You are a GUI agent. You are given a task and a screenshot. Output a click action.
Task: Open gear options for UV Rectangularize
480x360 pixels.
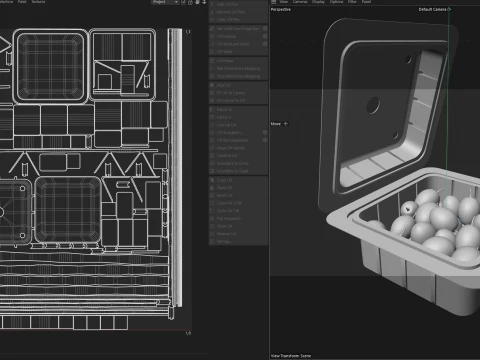[265, 140]
